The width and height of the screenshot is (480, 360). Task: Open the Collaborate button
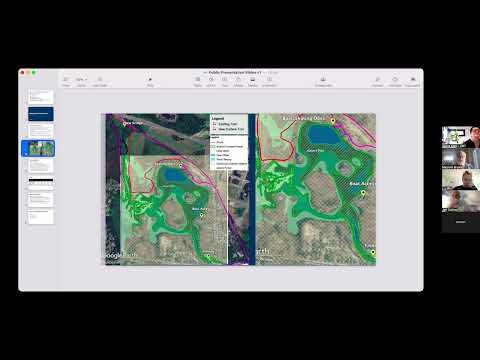(323, 81)
